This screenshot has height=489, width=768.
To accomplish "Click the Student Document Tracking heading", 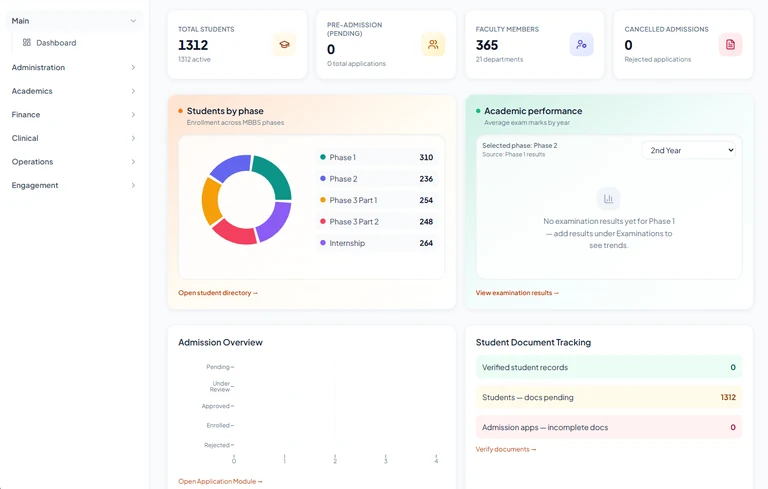I will click(x=533, y=342).
